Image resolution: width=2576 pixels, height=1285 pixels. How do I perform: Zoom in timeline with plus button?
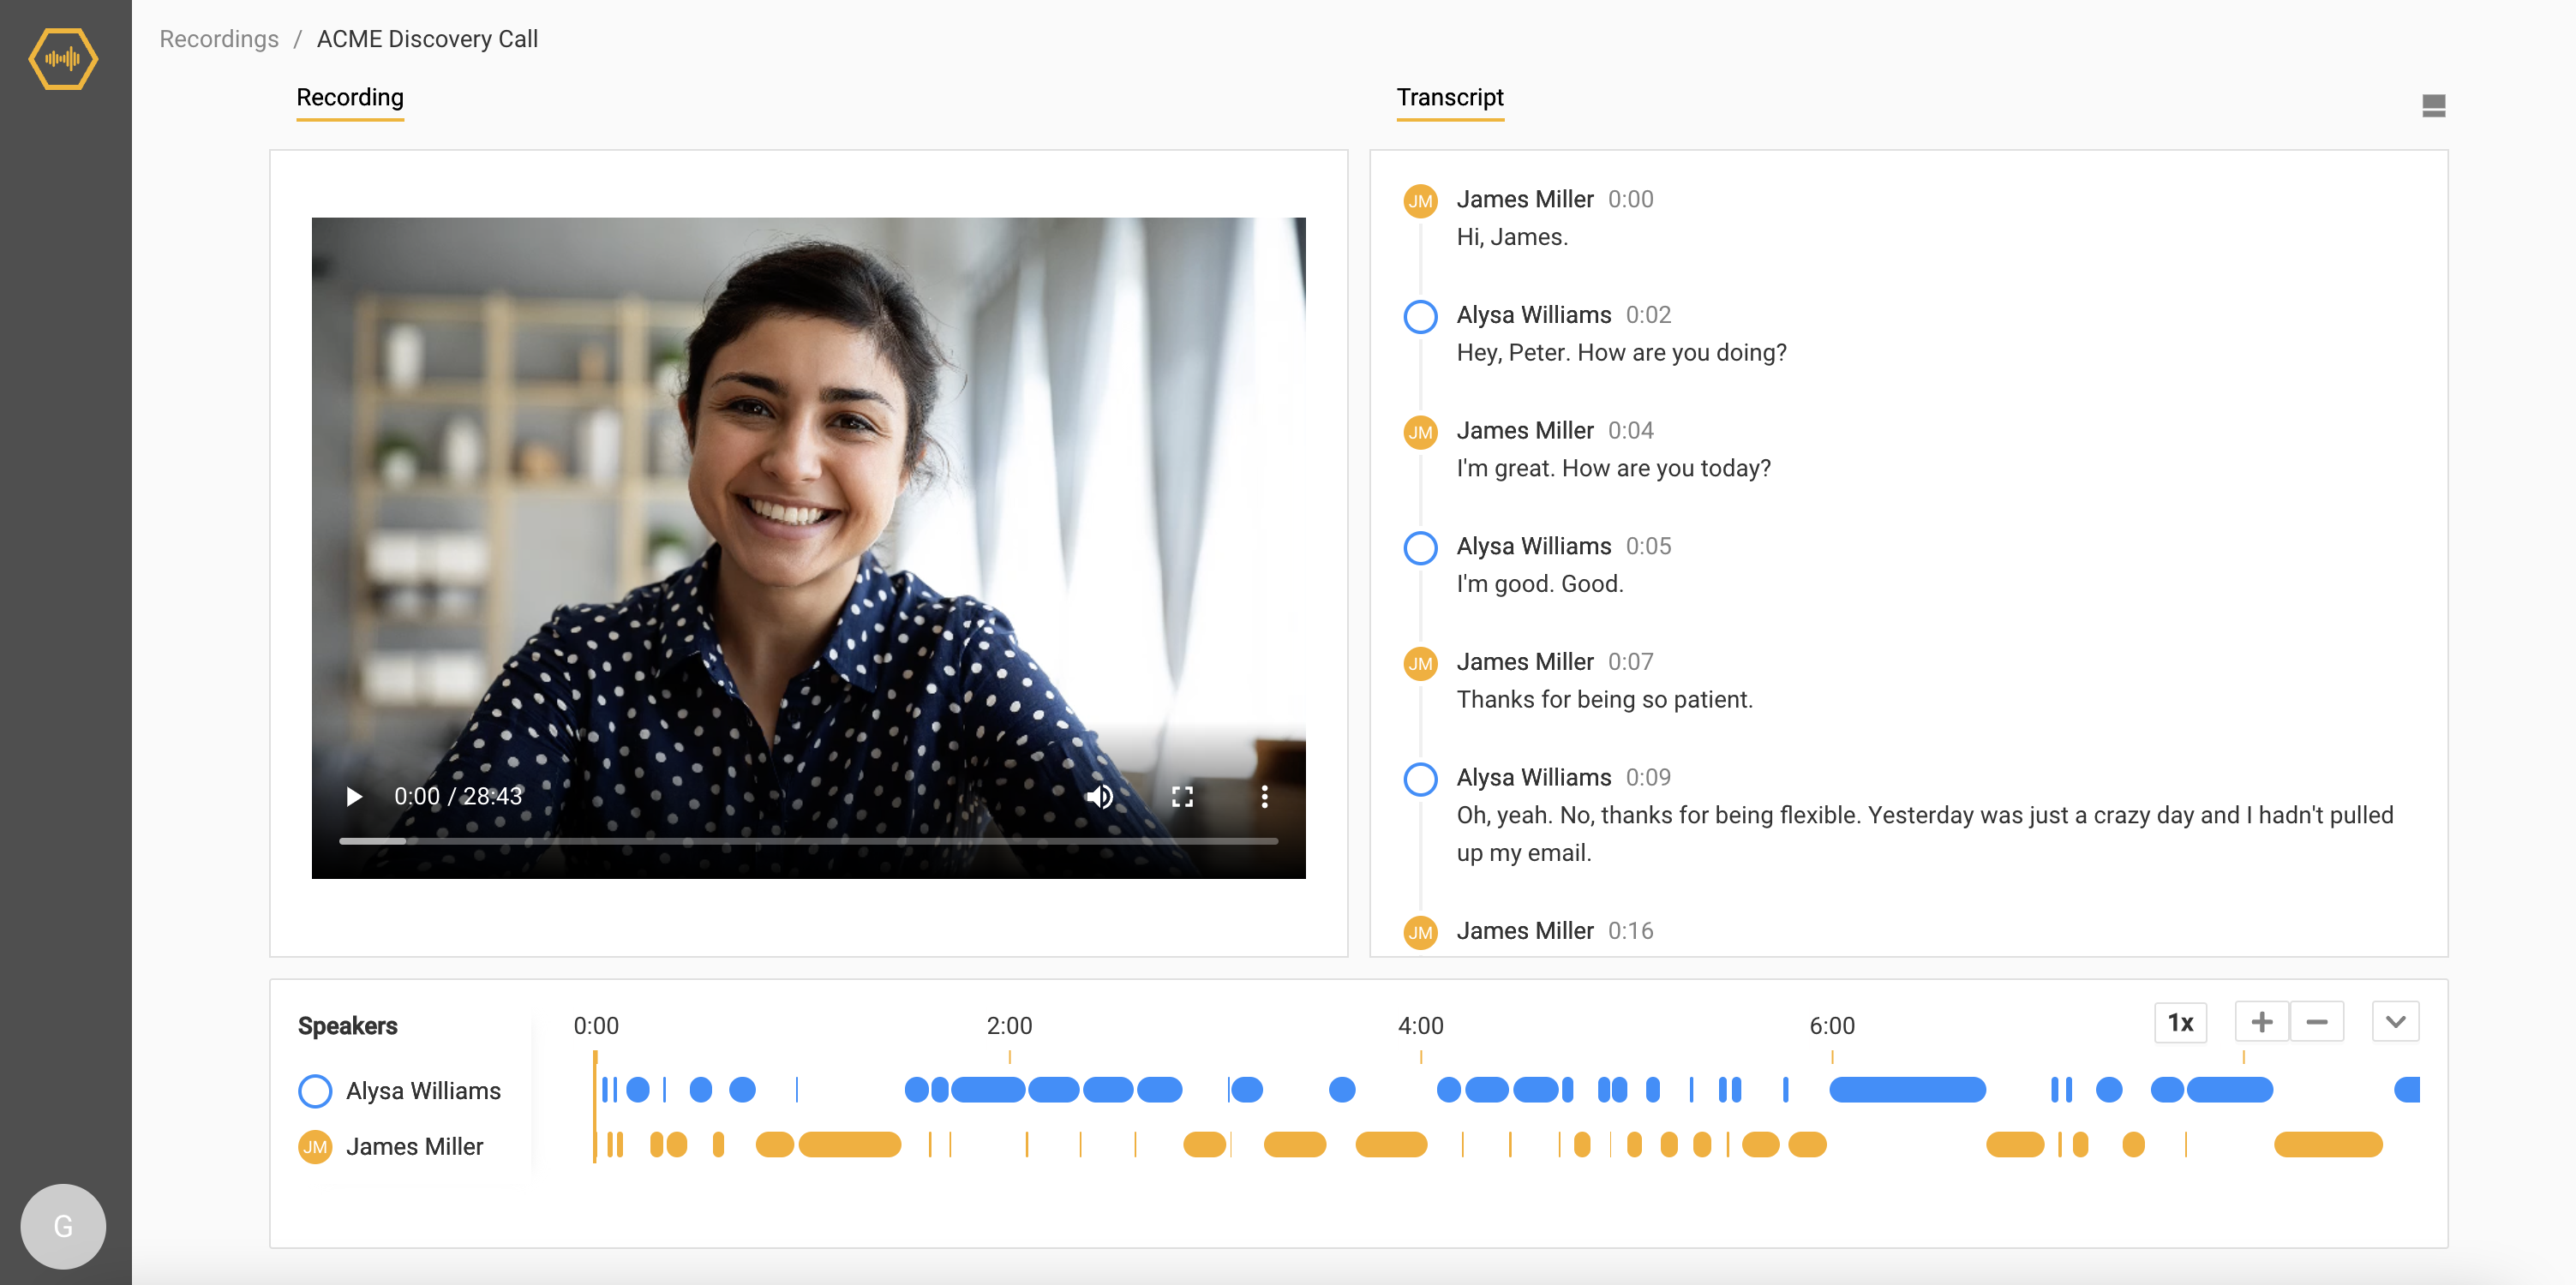point(2261,1022)
